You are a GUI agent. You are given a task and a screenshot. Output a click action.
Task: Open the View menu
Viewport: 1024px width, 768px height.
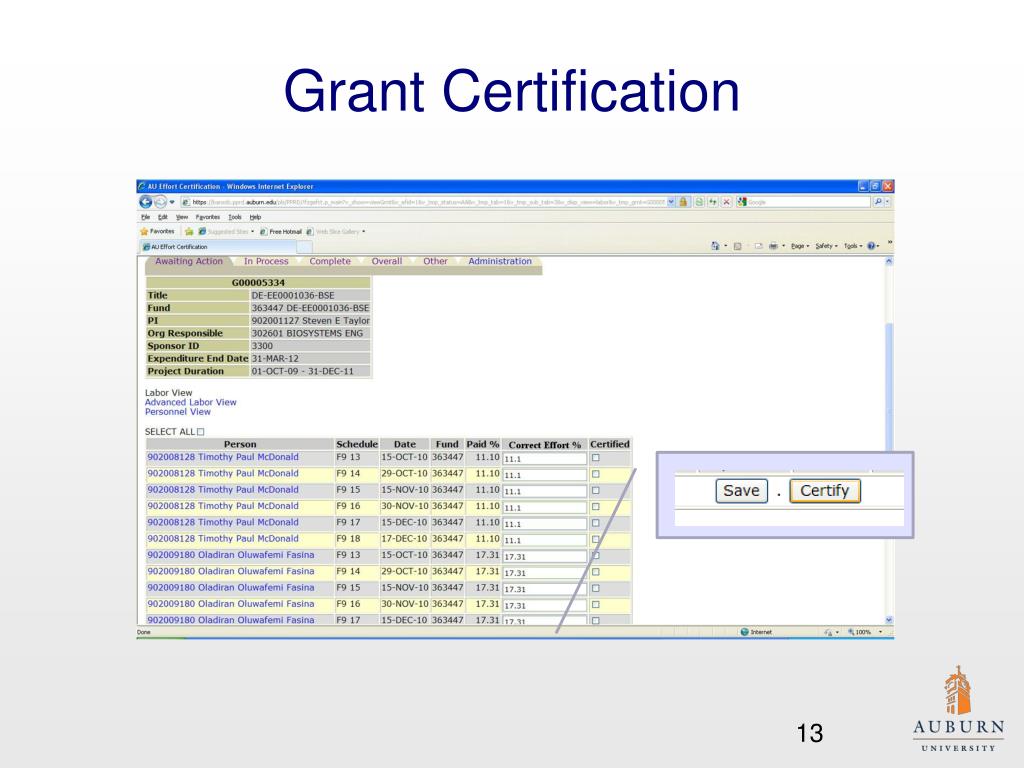(182, 217)
